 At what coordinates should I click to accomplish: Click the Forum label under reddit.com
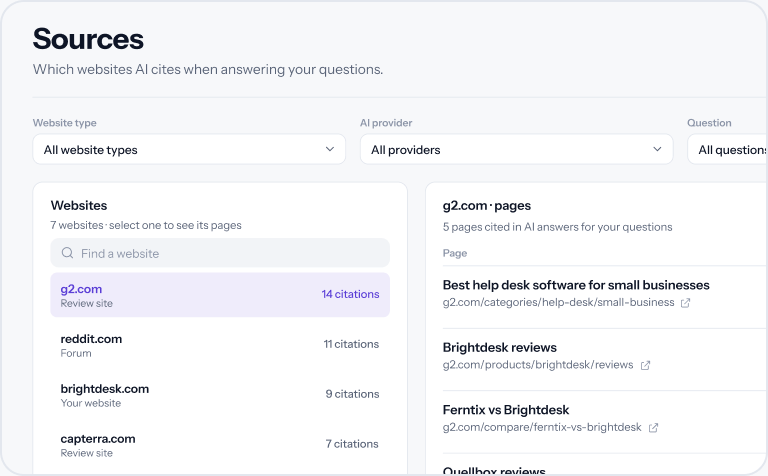76,353
